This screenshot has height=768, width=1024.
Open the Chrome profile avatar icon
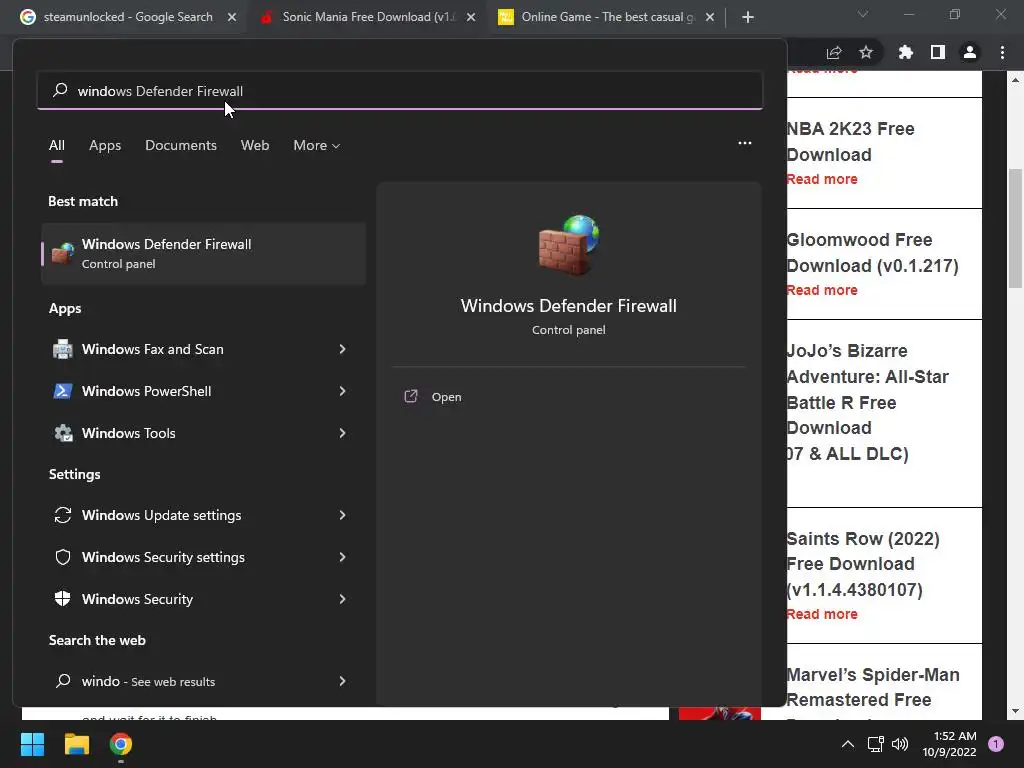tap(970, 52)
